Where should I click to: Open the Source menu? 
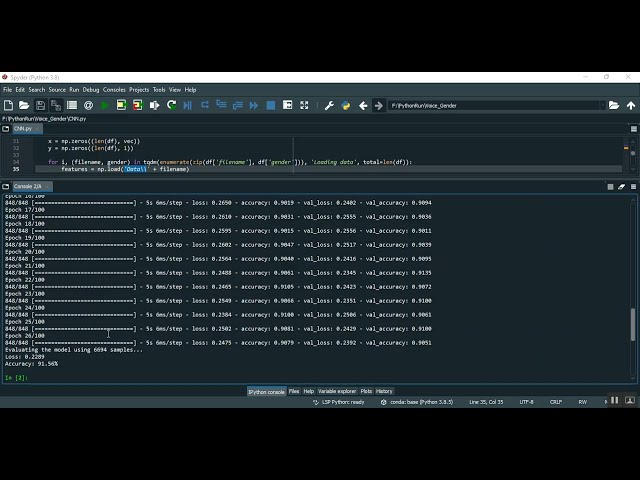[57, 89]
